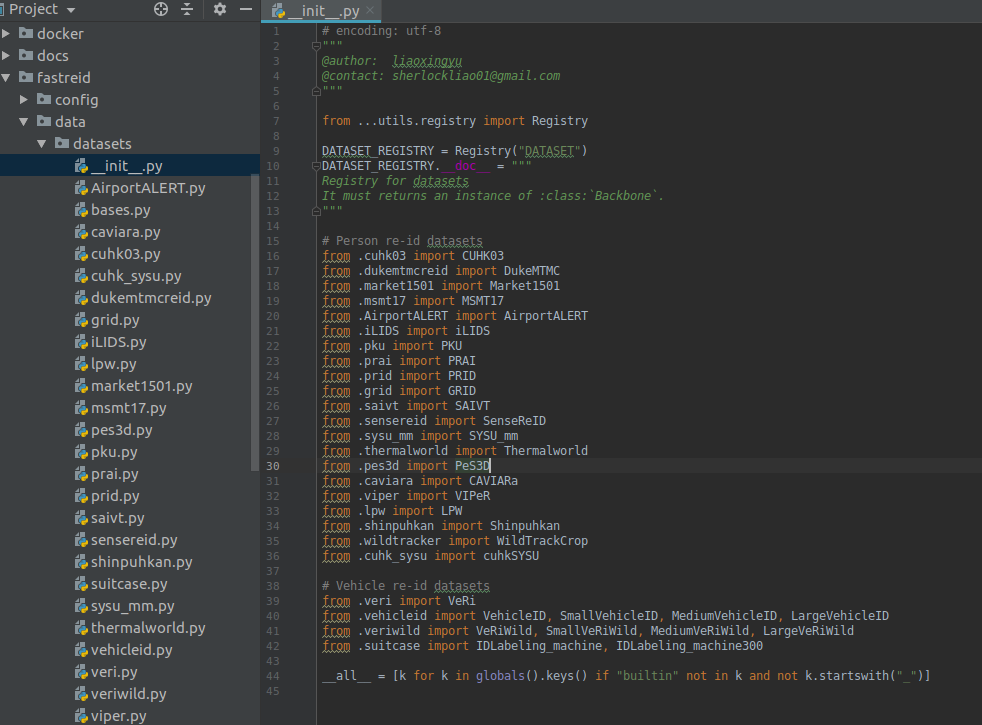Viewport: 982px width, 725px height.
Task: Fold the docstring at line 2
Action: 316,46
